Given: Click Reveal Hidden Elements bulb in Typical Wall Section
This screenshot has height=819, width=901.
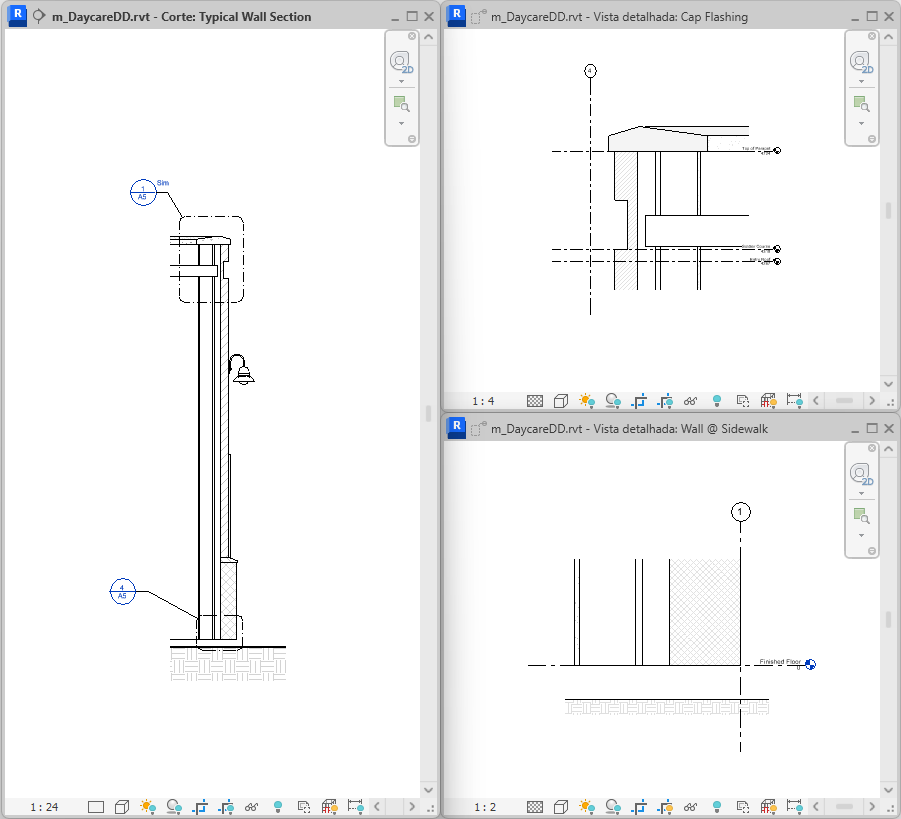Looking at the screenshot, I should point(278,807).
